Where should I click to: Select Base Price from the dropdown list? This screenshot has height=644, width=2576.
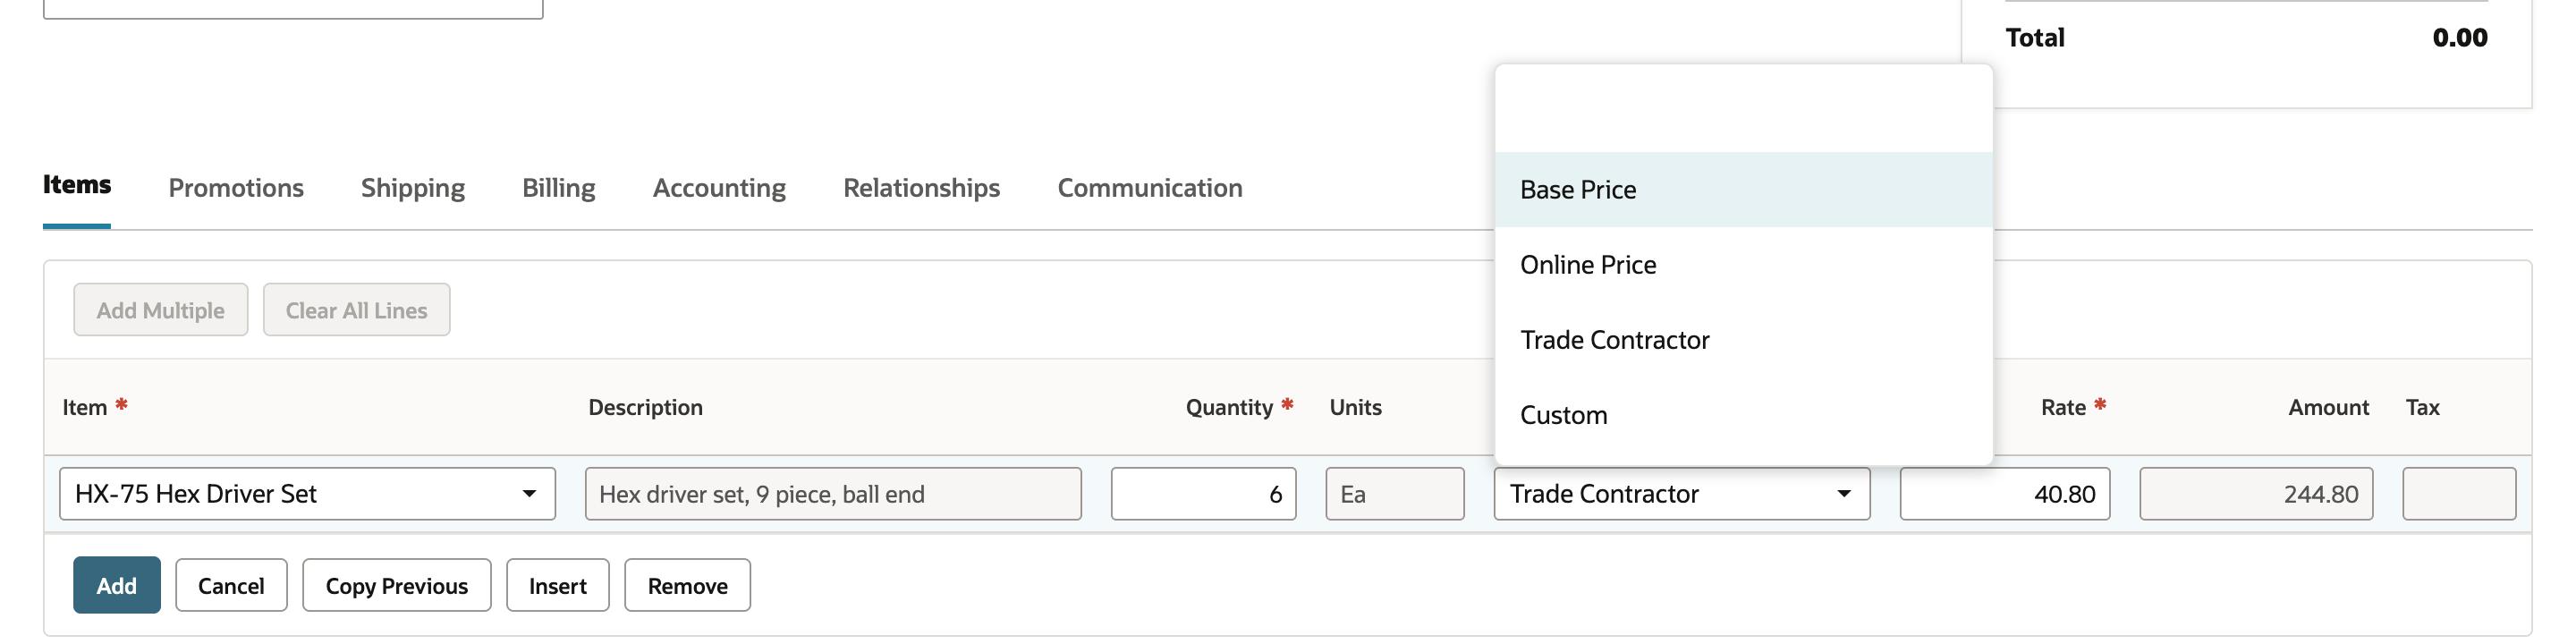tap(1743, 190)
